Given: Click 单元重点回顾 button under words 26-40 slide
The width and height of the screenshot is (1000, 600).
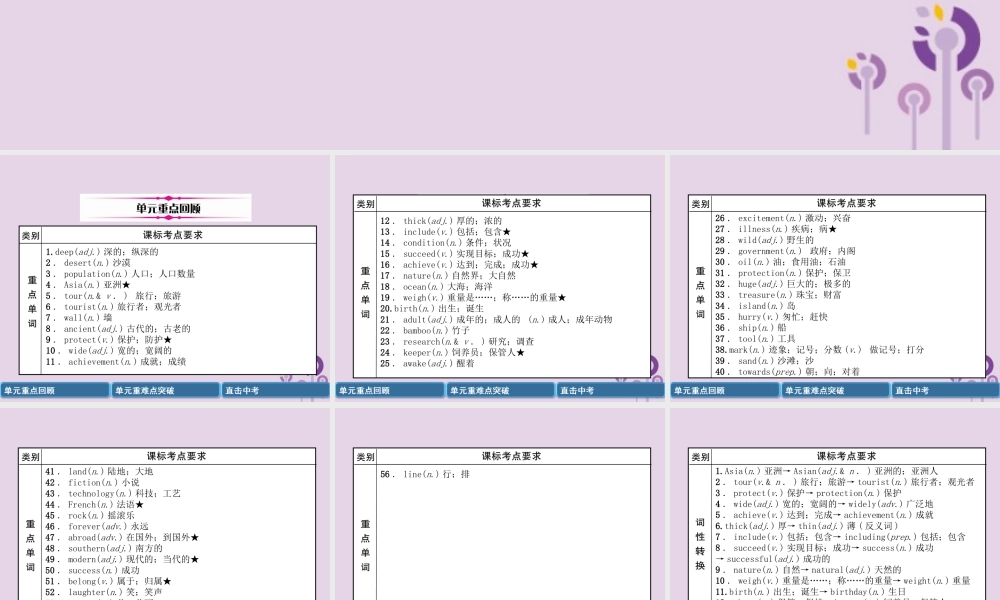Looking at the screenshot, I should 725,391.
